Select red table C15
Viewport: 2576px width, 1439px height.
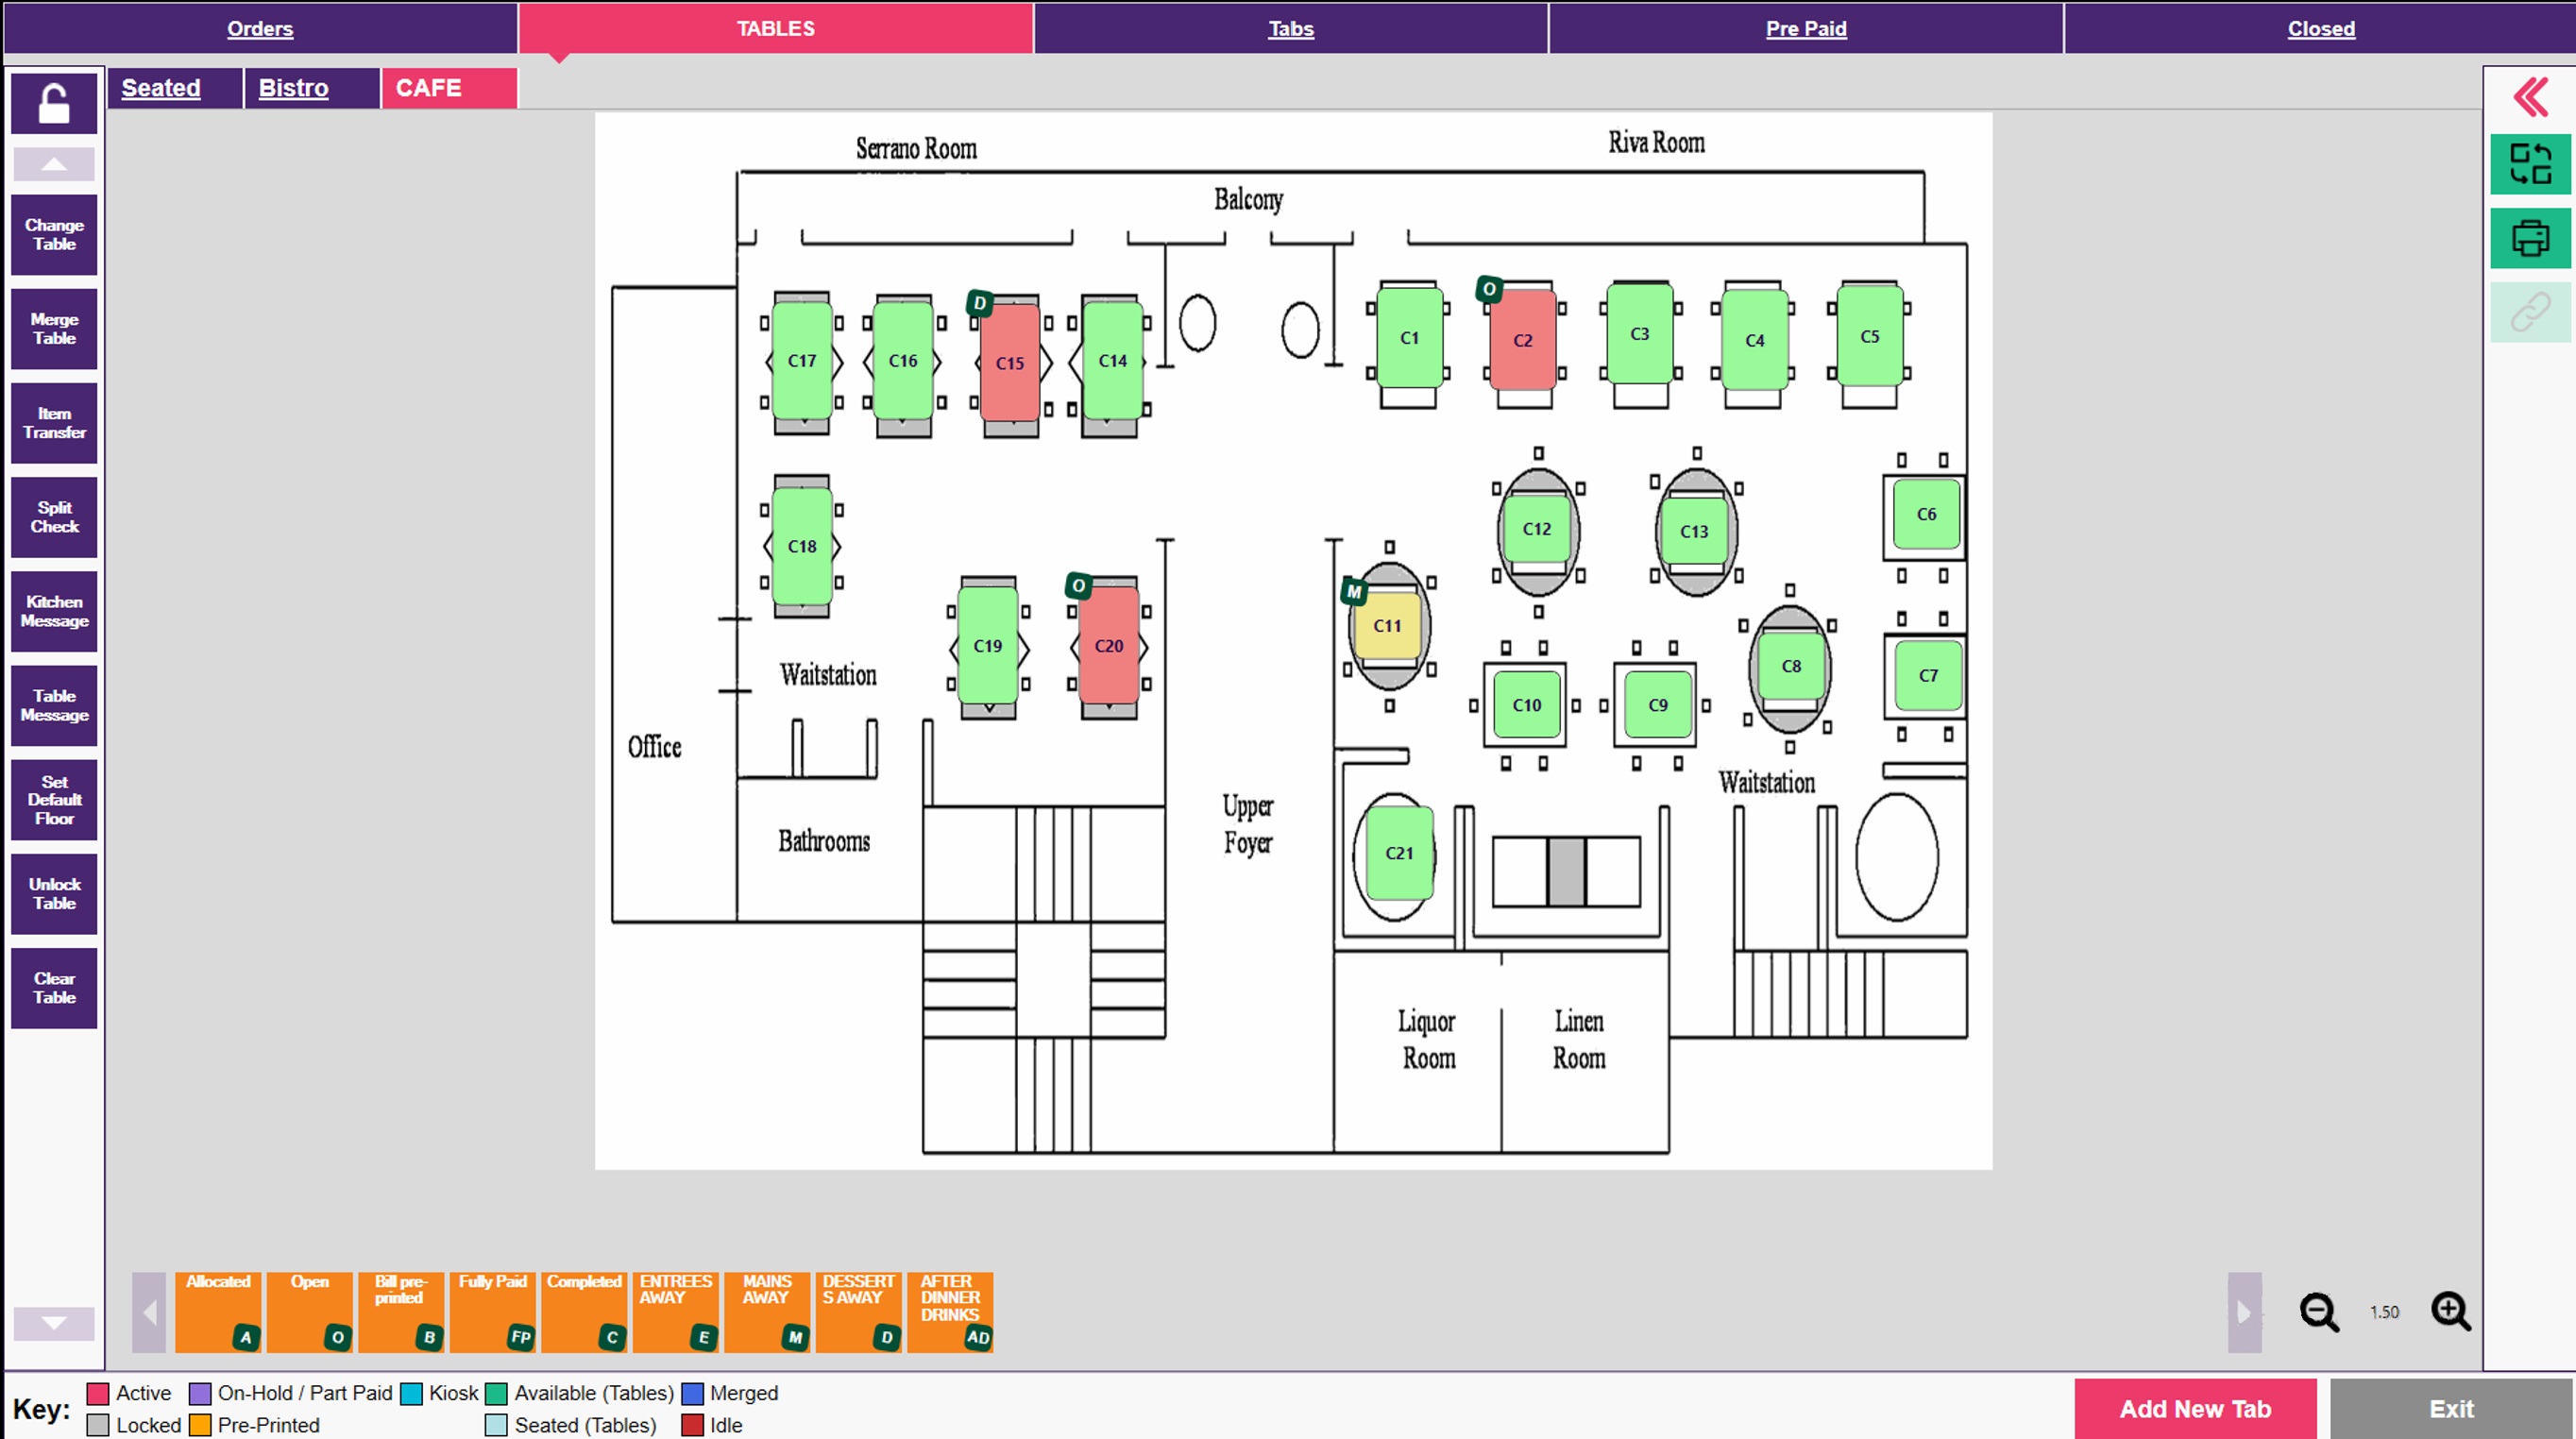point(1010,363)
